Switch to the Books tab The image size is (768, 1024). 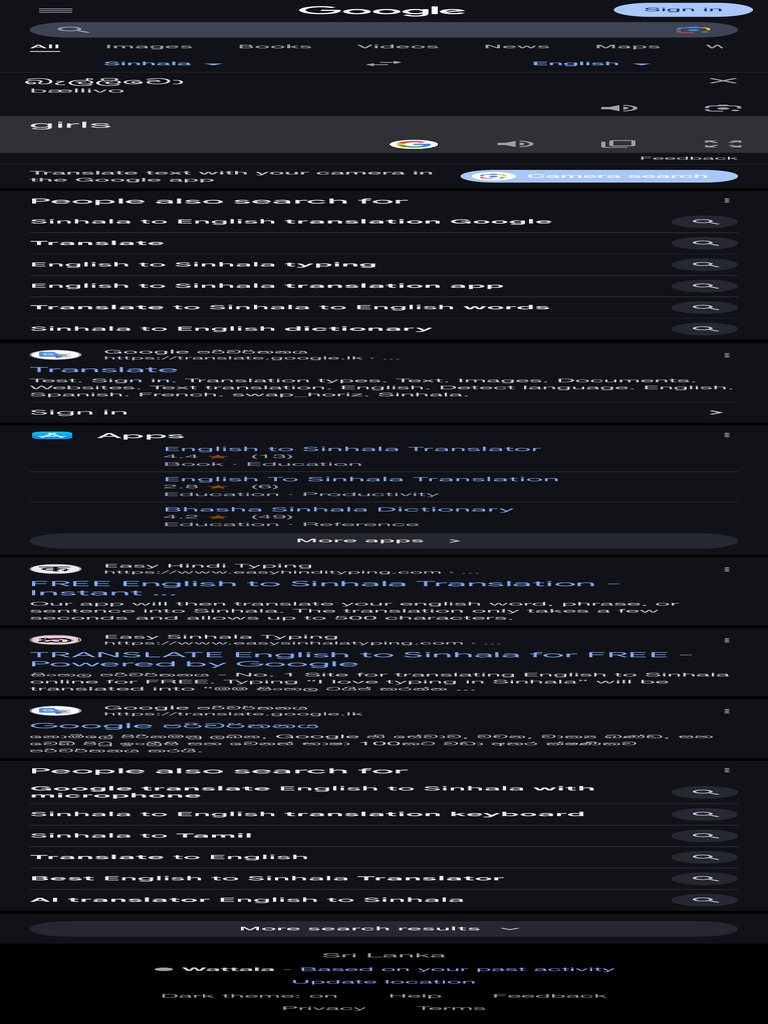[x=274, y=46]
